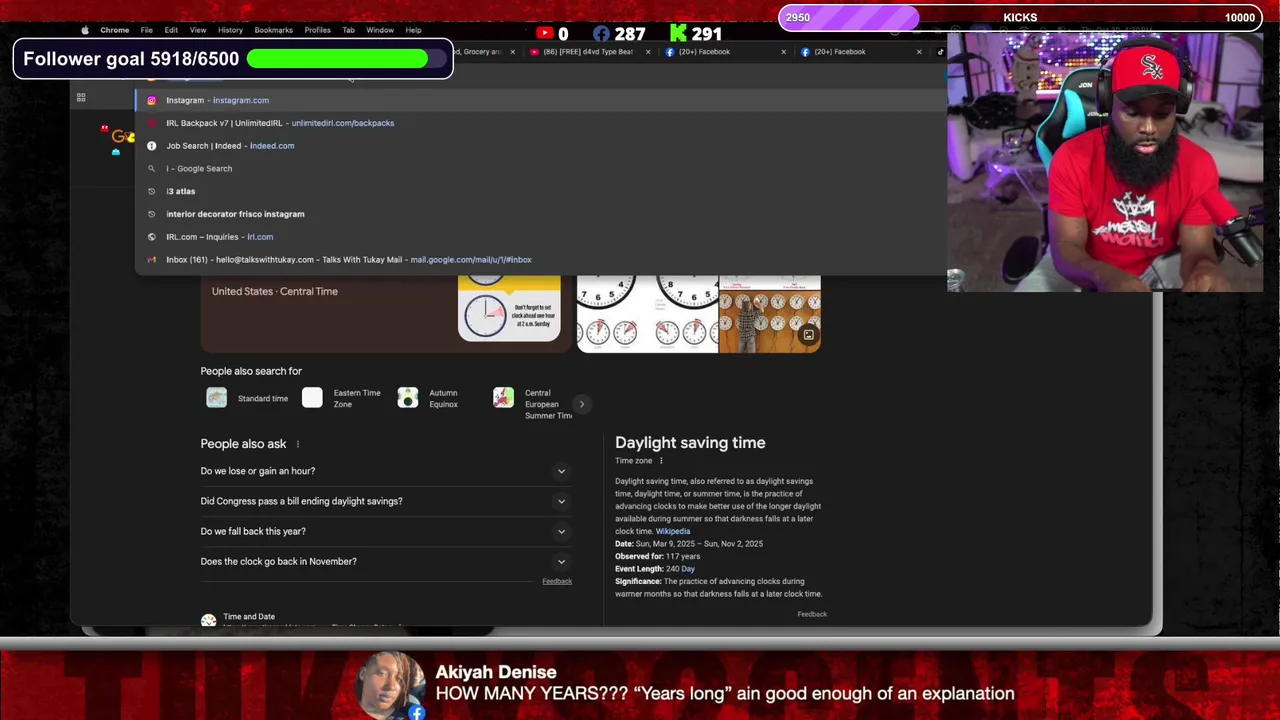Select the Instagram suggestion in the address bar dropdown
The height and width of the screenshot is (720, 1280).
(x=540, y=100)
